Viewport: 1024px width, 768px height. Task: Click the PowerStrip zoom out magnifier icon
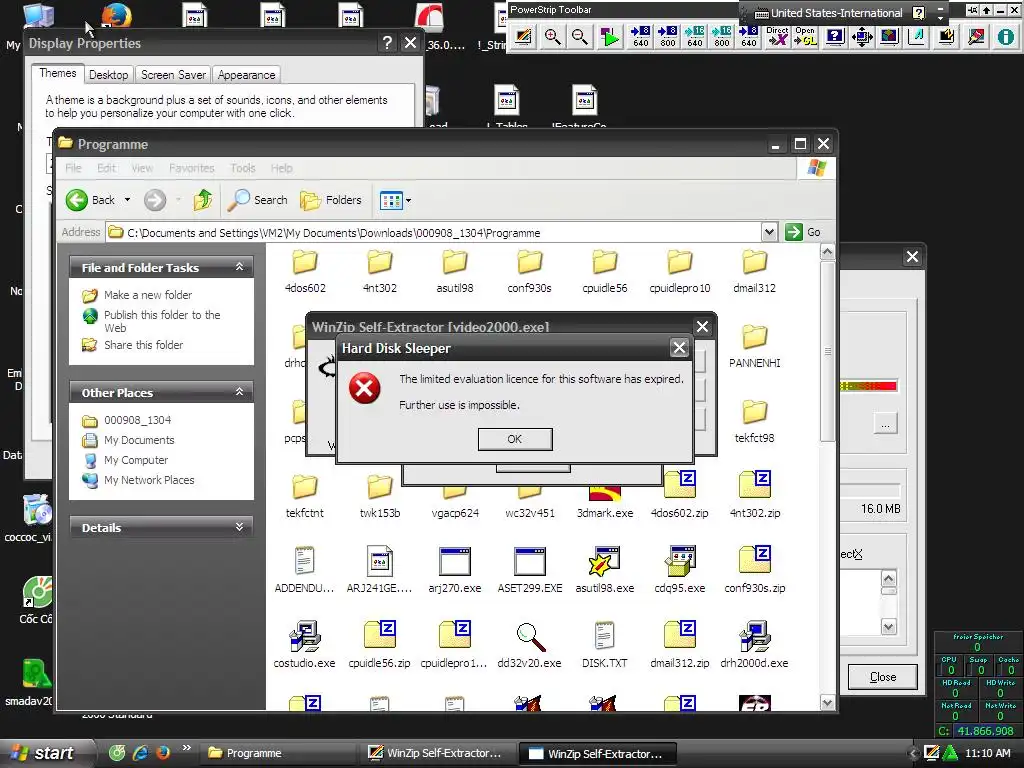pyautogui.click(x=579, y=37)
